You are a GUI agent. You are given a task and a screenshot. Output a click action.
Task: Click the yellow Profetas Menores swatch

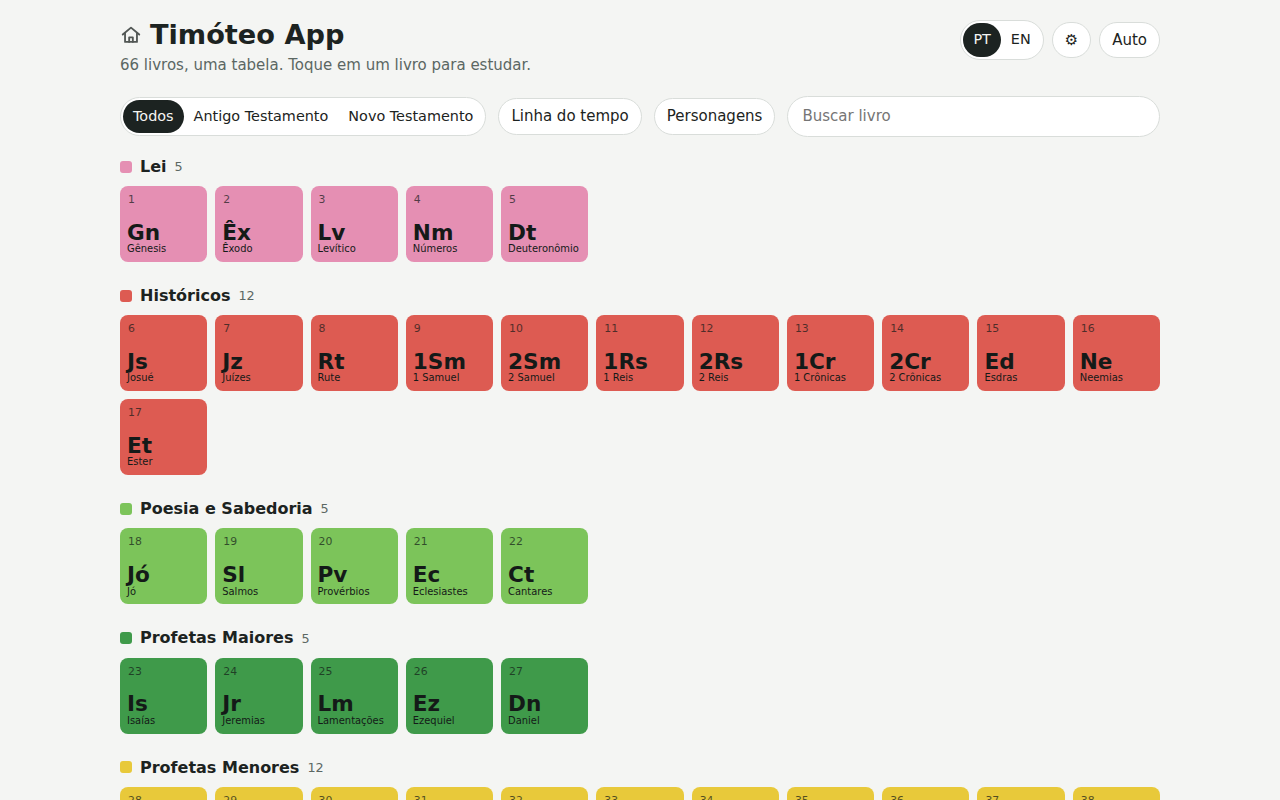click(x=126, y=767)
